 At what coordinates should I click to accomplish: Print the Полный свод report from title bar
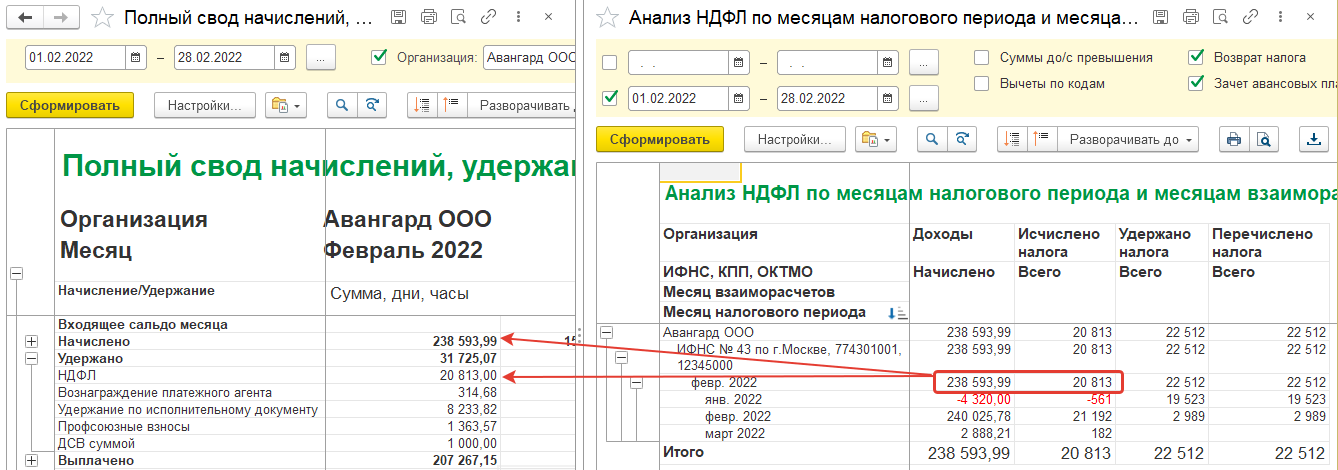pos(428,18)
